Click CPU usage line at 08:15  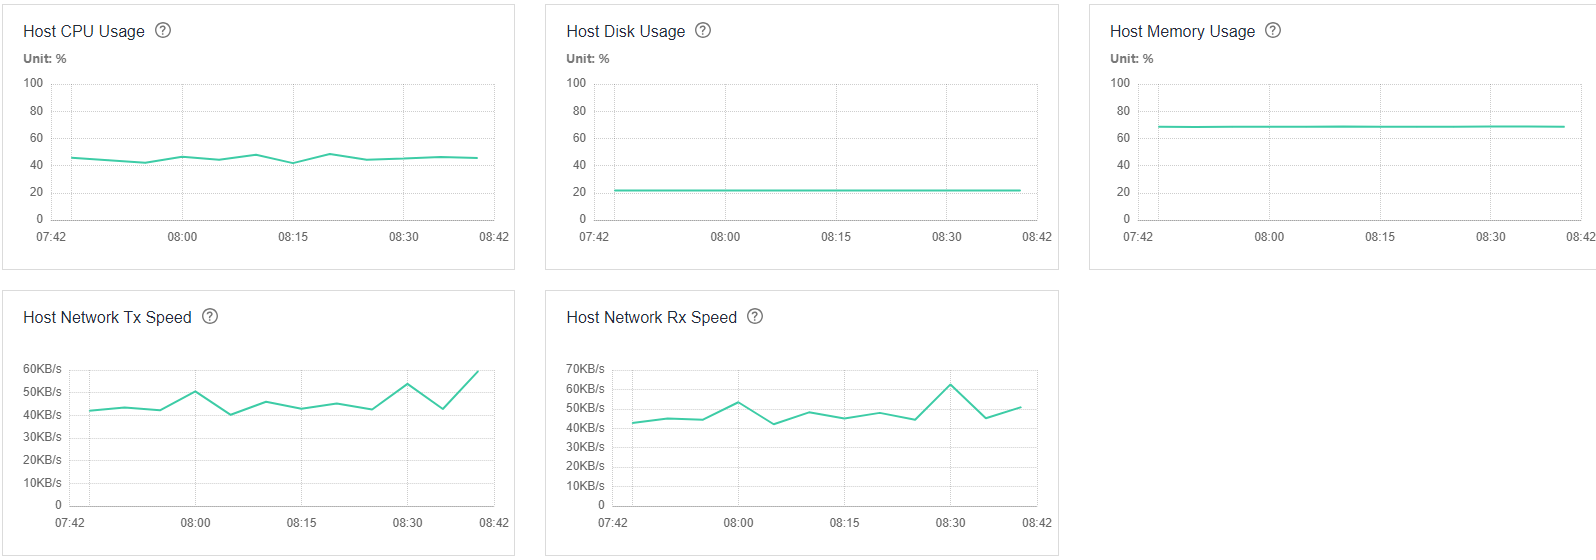293,163
